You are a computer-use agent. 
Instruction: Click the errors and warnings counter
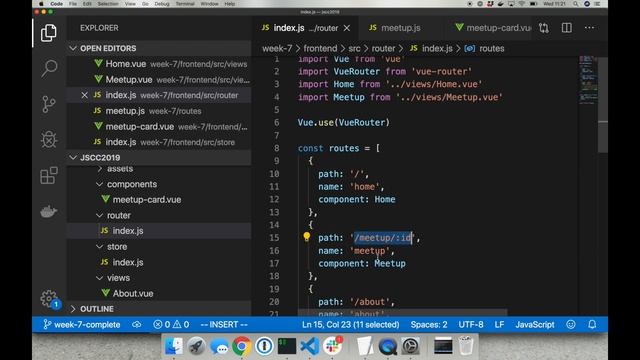click(171, 324)
